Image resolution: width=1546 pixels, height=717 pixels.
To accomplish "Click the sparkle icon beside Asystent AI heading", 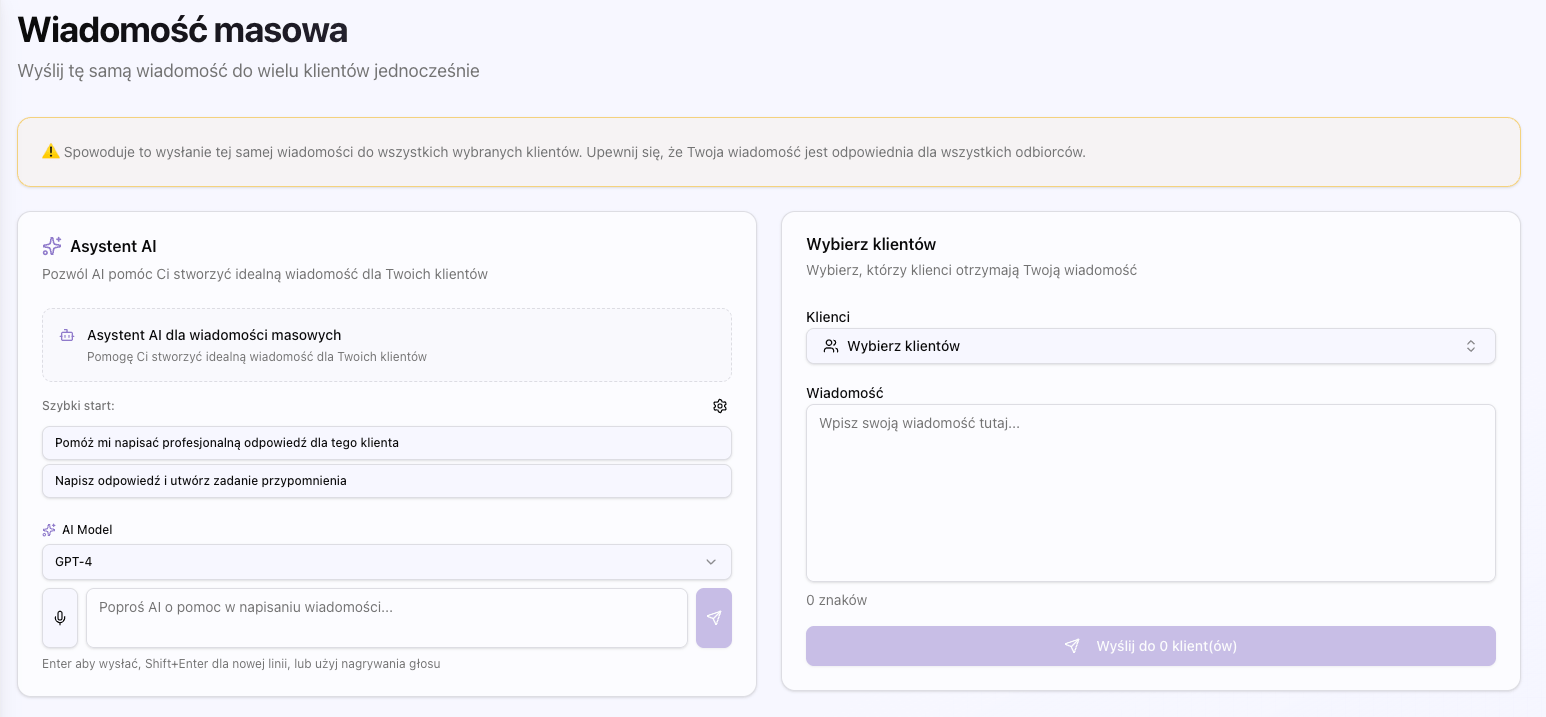I will 52,246.
